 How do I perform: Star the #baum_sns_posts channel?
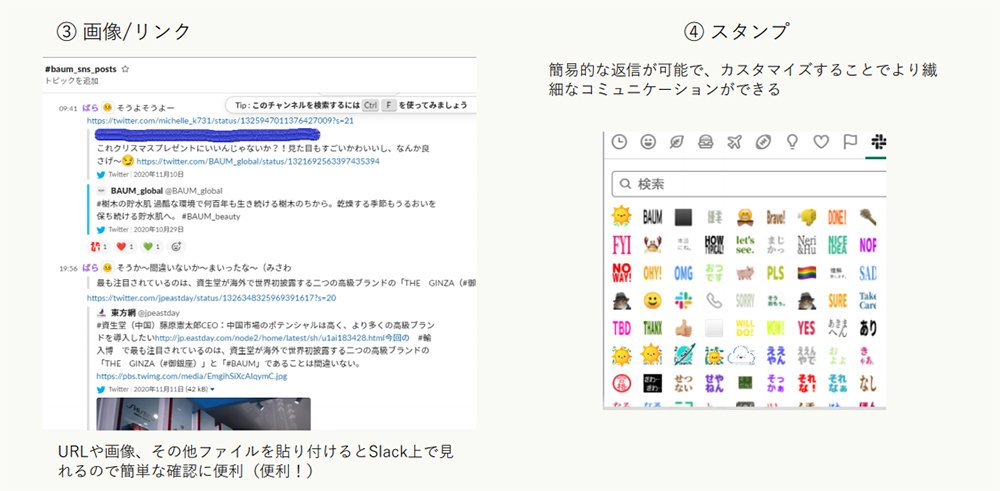tap(125, 69)
